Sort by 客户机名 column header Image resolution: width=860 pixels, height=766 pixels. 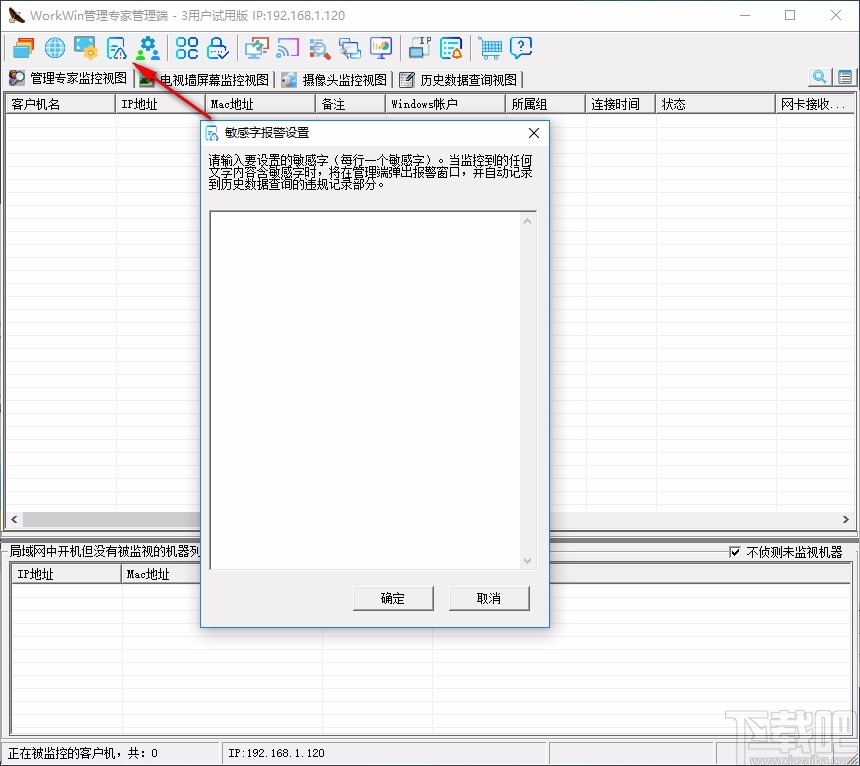(60, 104)
